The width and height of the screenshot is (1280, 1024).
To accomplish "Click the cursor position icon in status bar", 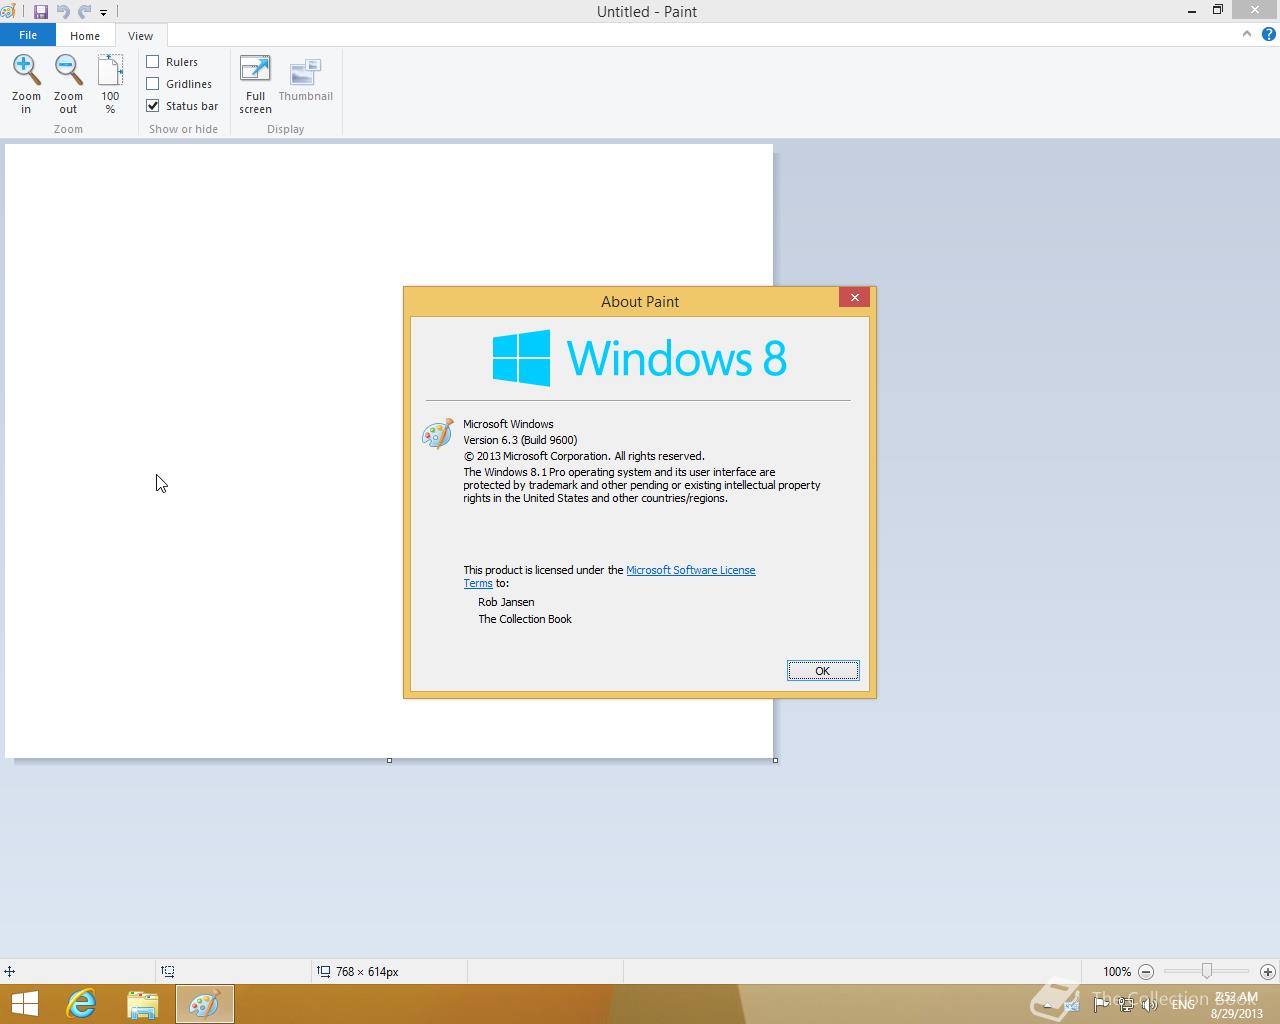I will pyautogui.click(x=9, y=971).
